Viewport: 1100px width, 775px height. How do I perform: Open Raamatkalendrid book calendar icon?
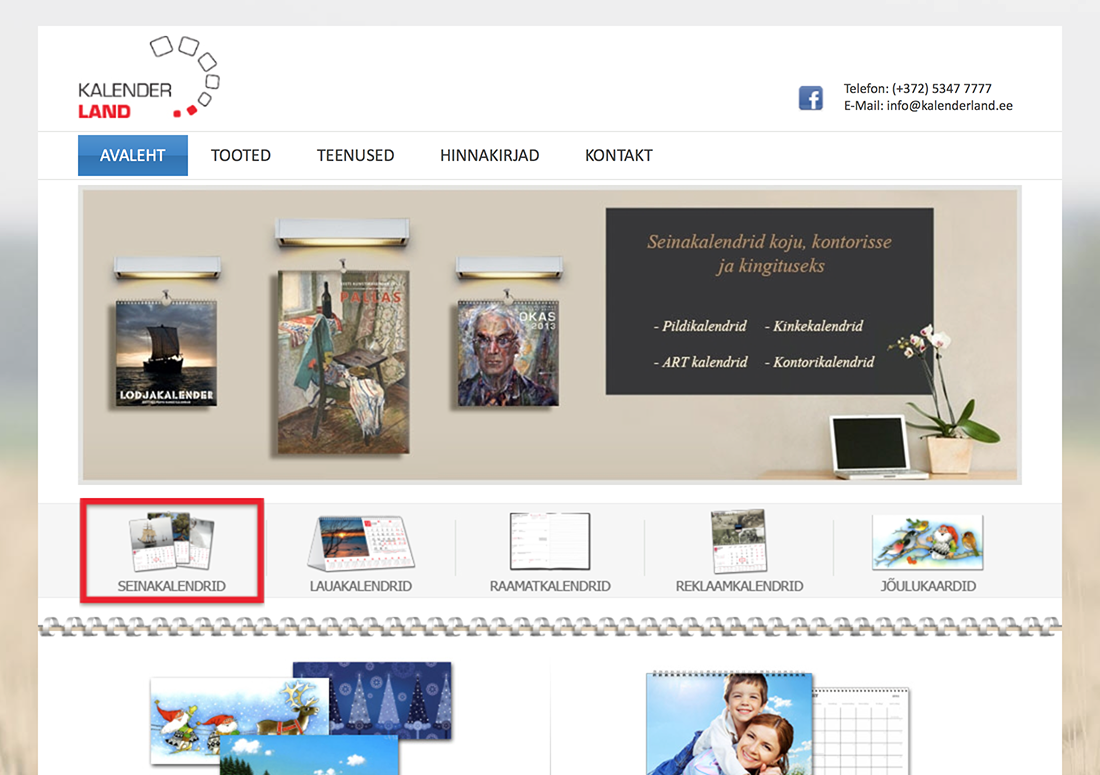549,542
